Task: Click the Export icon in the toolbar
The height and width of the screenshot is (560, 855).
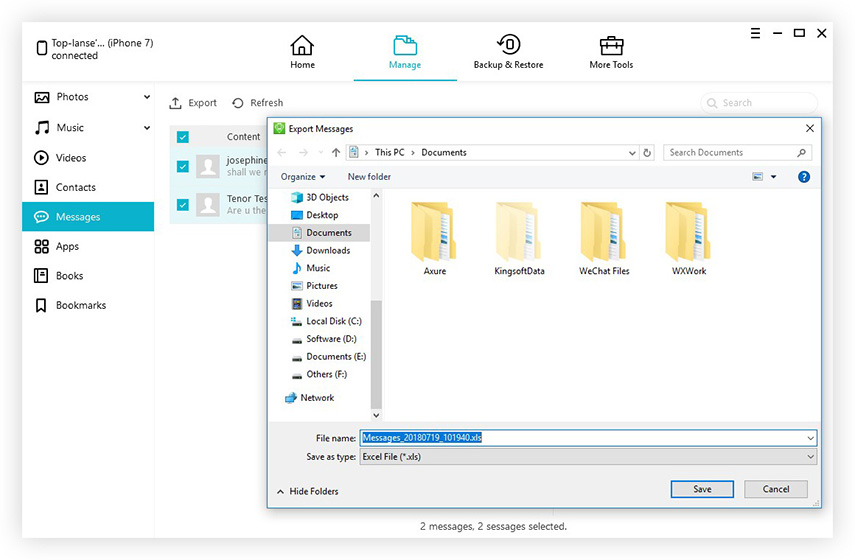Action: click(x=176, y=103)
